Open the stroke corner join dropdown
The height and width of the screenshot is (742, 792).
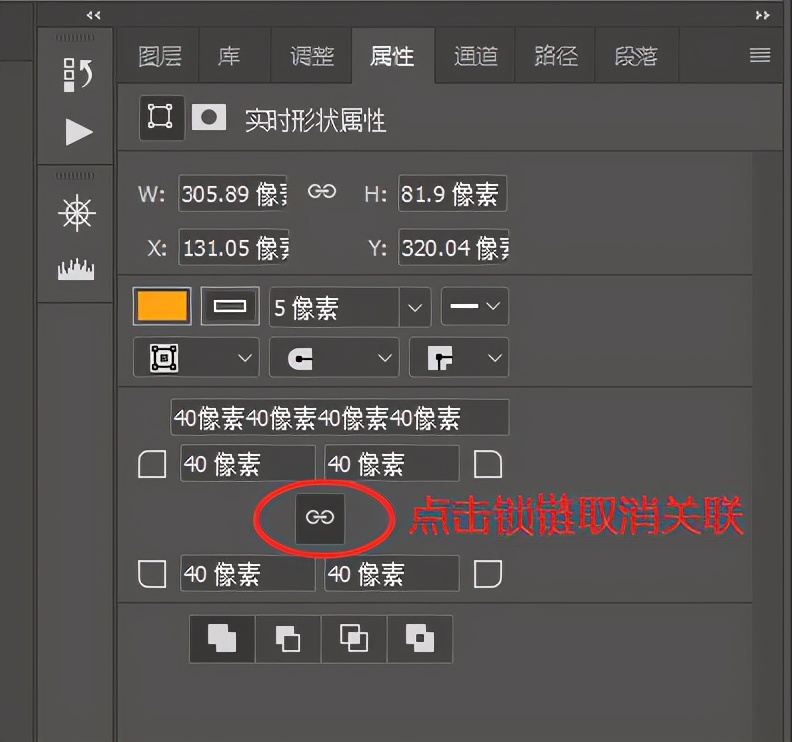[459, 358]
